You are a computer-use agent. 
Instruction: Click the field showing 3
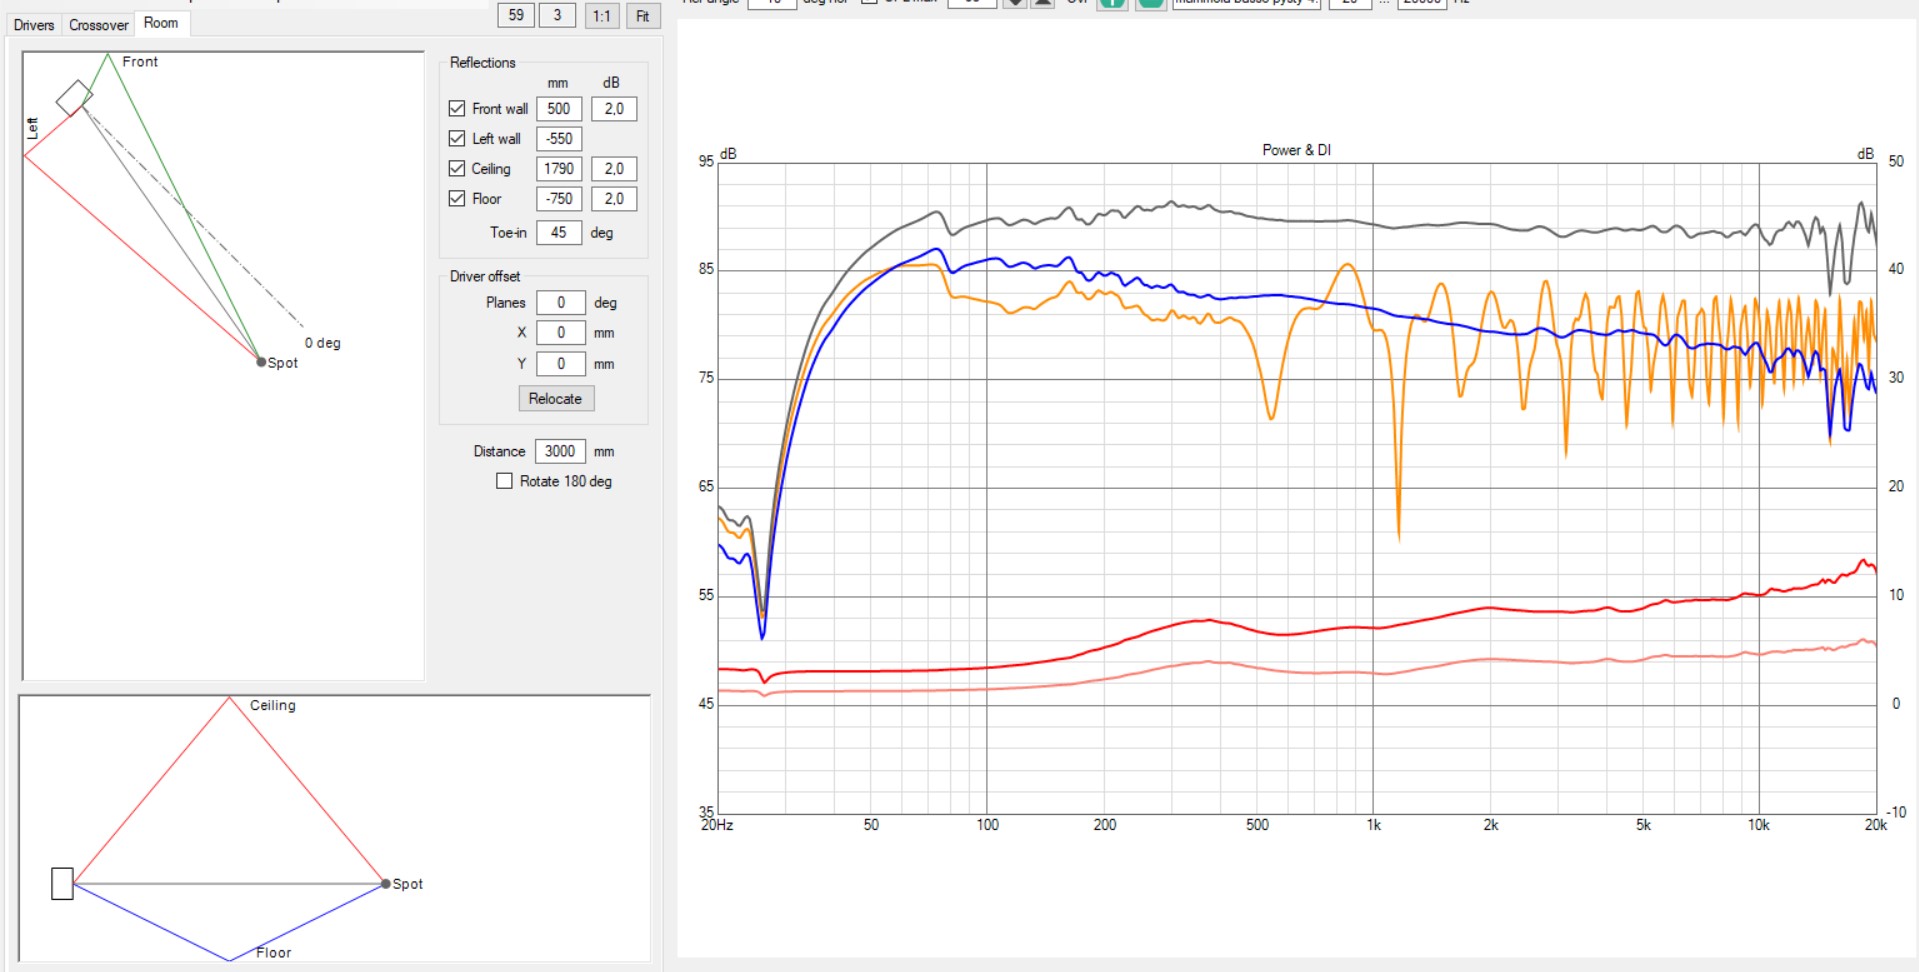click(x=558, y=15)
